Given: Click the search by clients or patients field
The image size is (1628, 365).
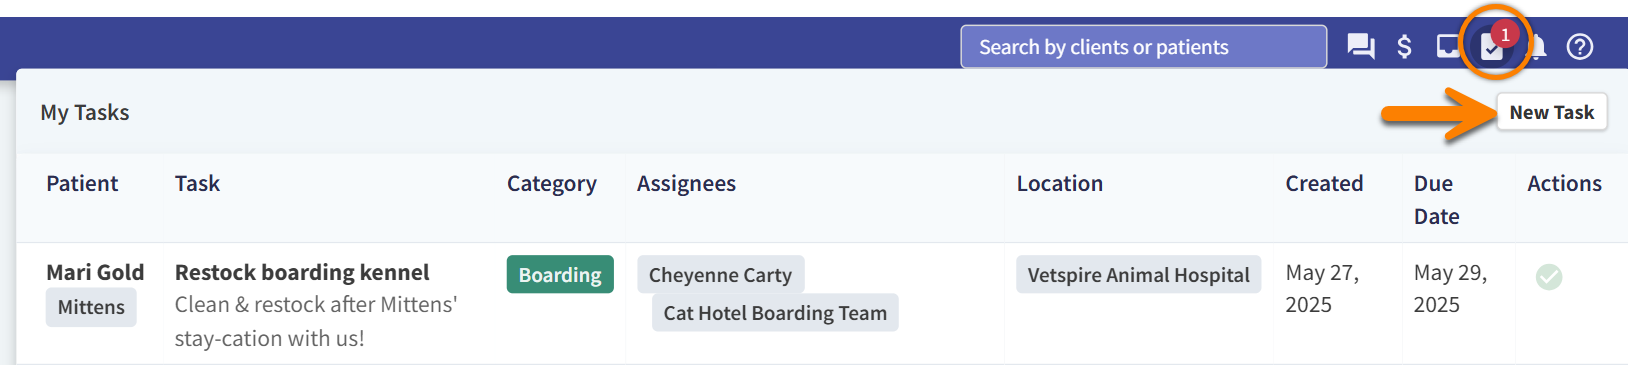Looking at the screenshot, I should tap(1144, 47).
